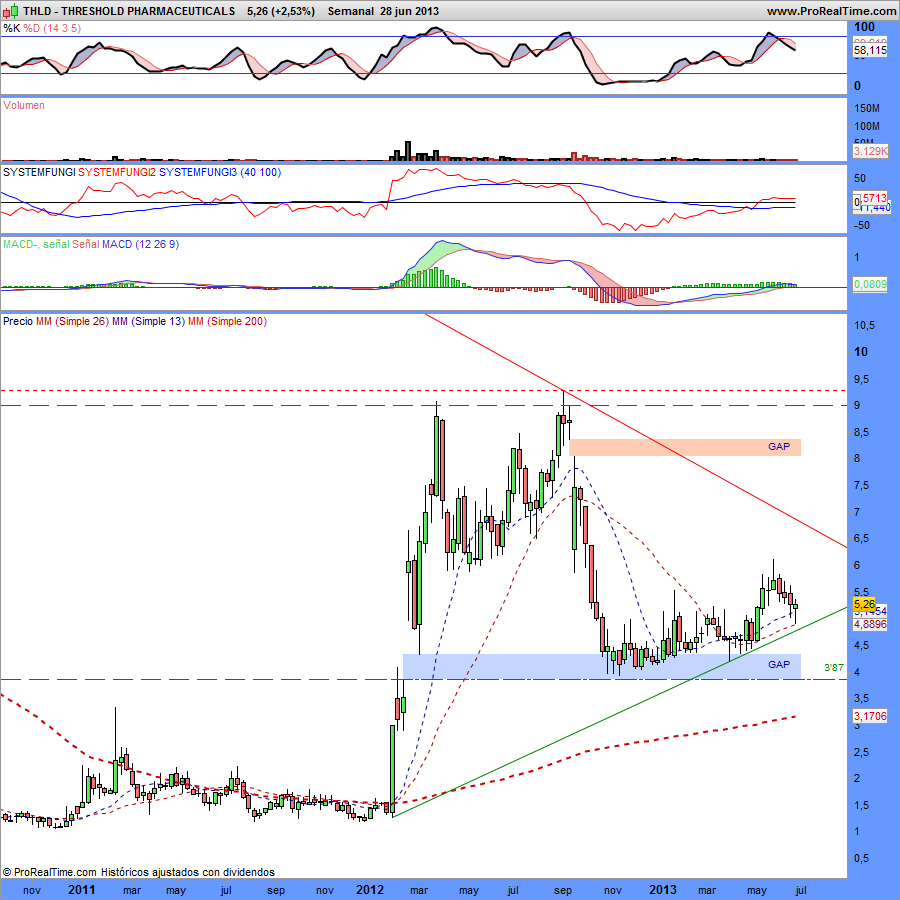
Task: Click the candlestick icon beside the THLD title
Action: pyautogui.click(x=11, y=10)
